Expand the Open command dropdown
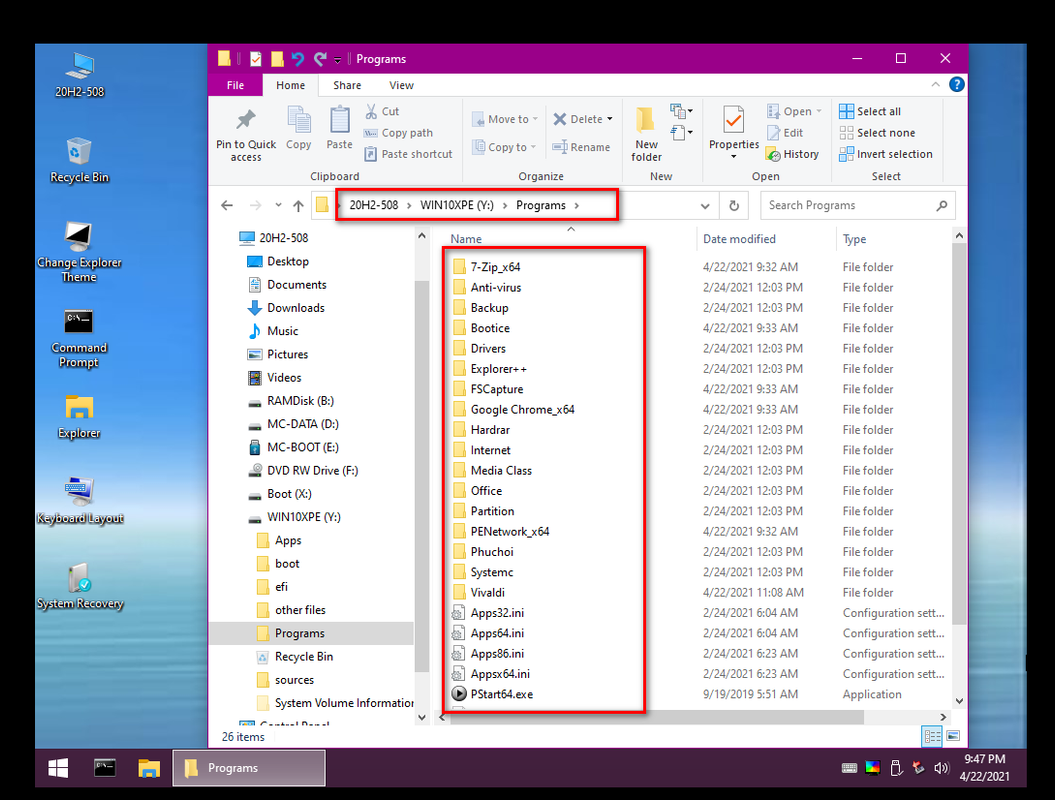1055x800 pixels. (x=819, y=112)
